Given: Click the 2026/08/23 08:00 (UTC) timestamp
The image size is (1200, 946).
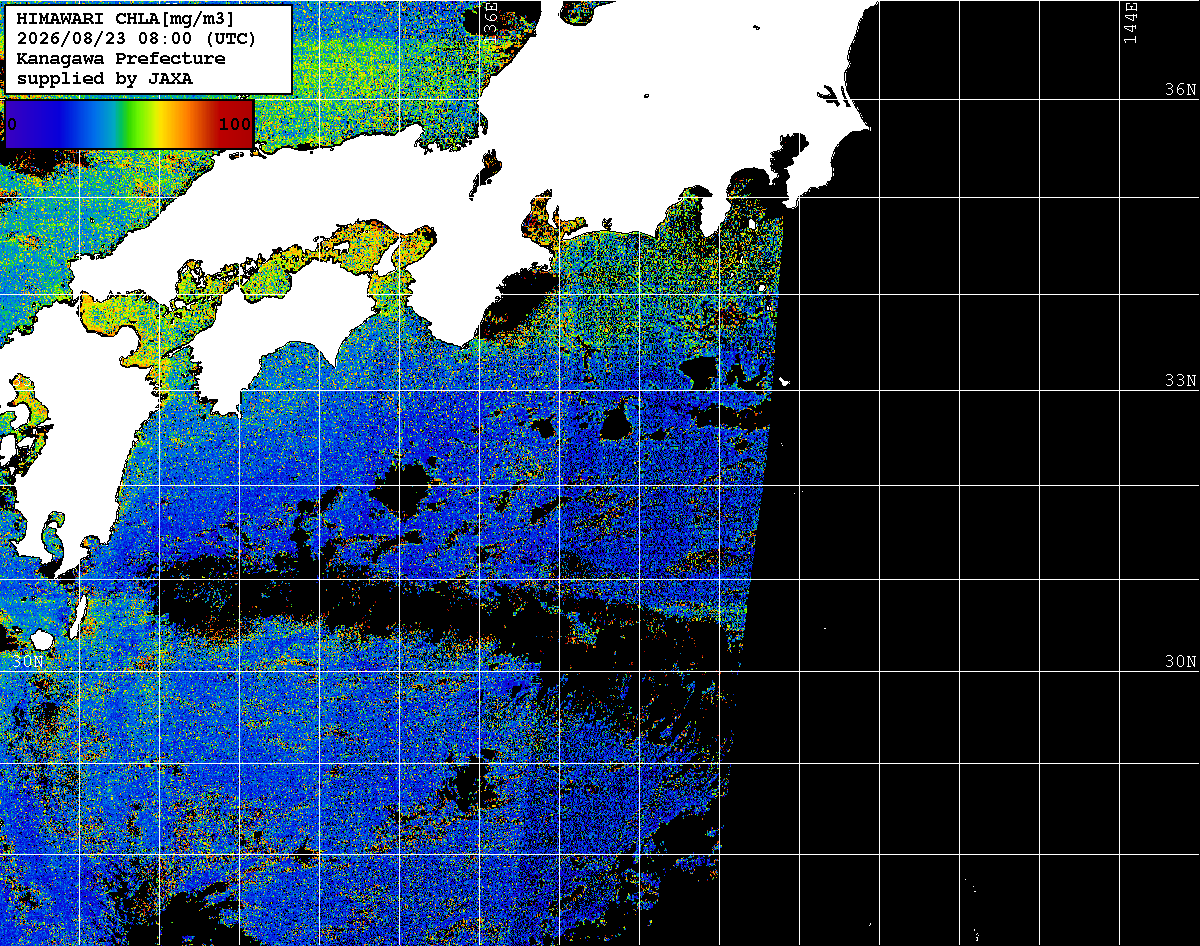Looking at the screenshot, I should tap(136, 39).
